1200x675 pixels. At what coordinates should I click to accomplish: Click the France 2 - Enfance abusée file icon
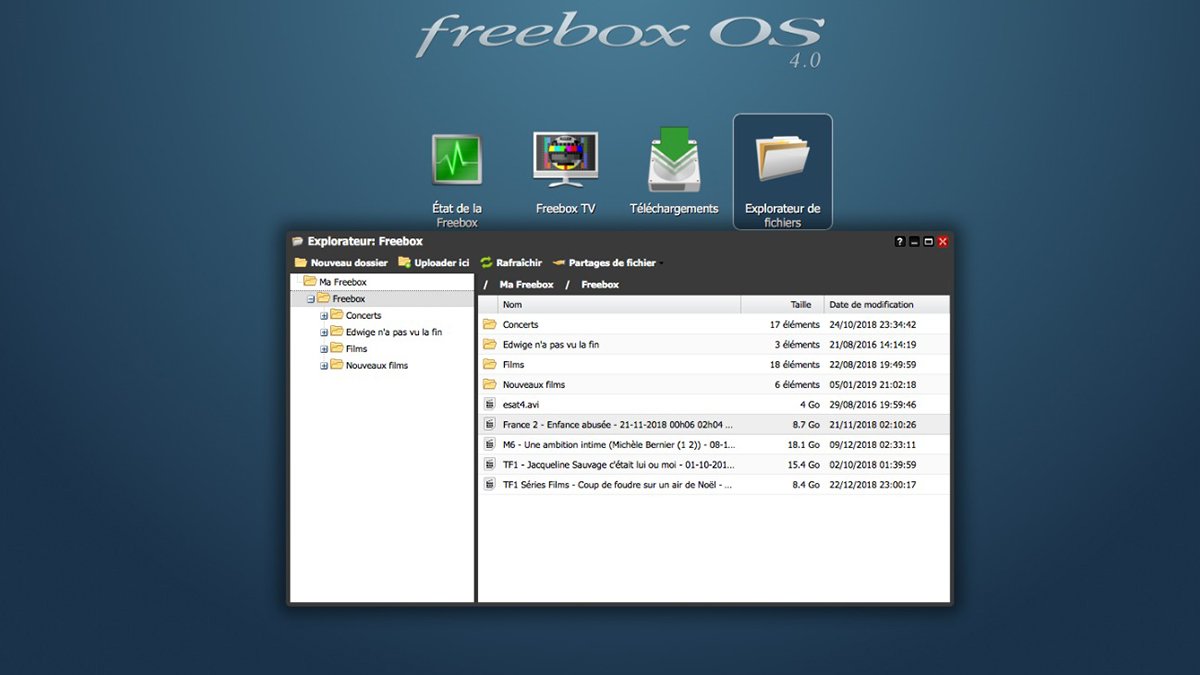(489, 424)
